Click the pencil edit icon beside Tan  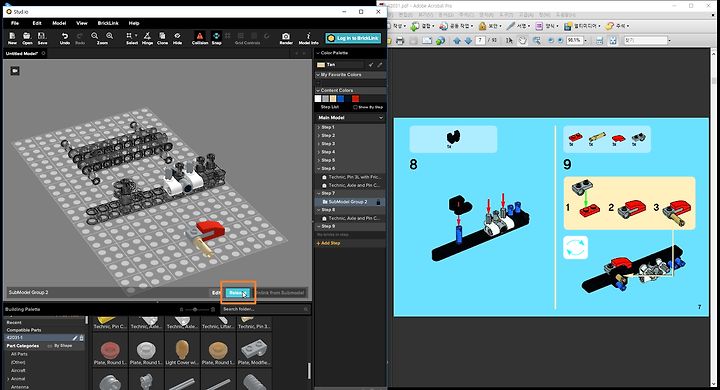[380, 65]
